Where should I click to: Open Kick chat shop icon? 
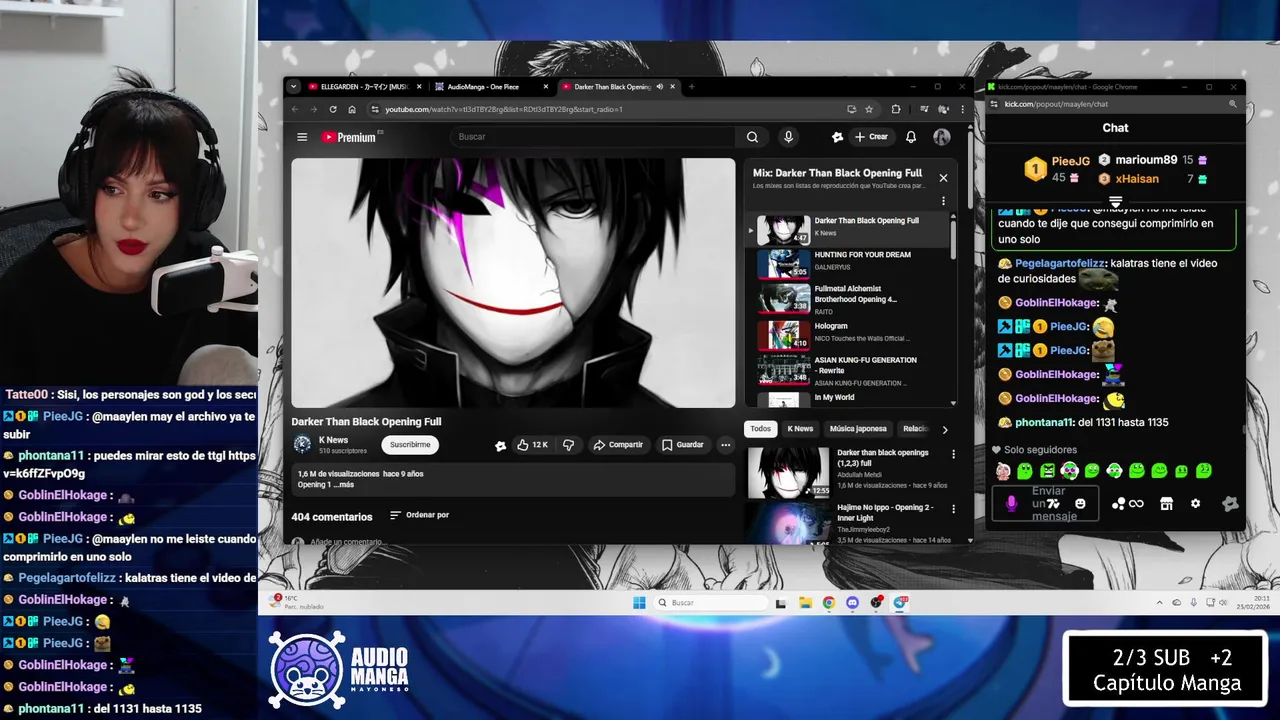coord(1166,504)
